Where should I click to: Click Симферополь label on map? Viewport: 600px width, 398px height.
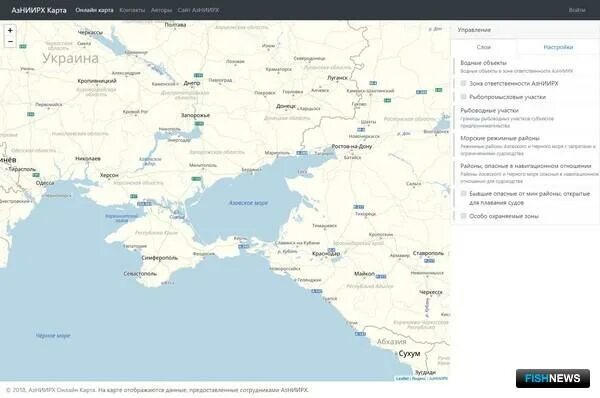(160, 258)
